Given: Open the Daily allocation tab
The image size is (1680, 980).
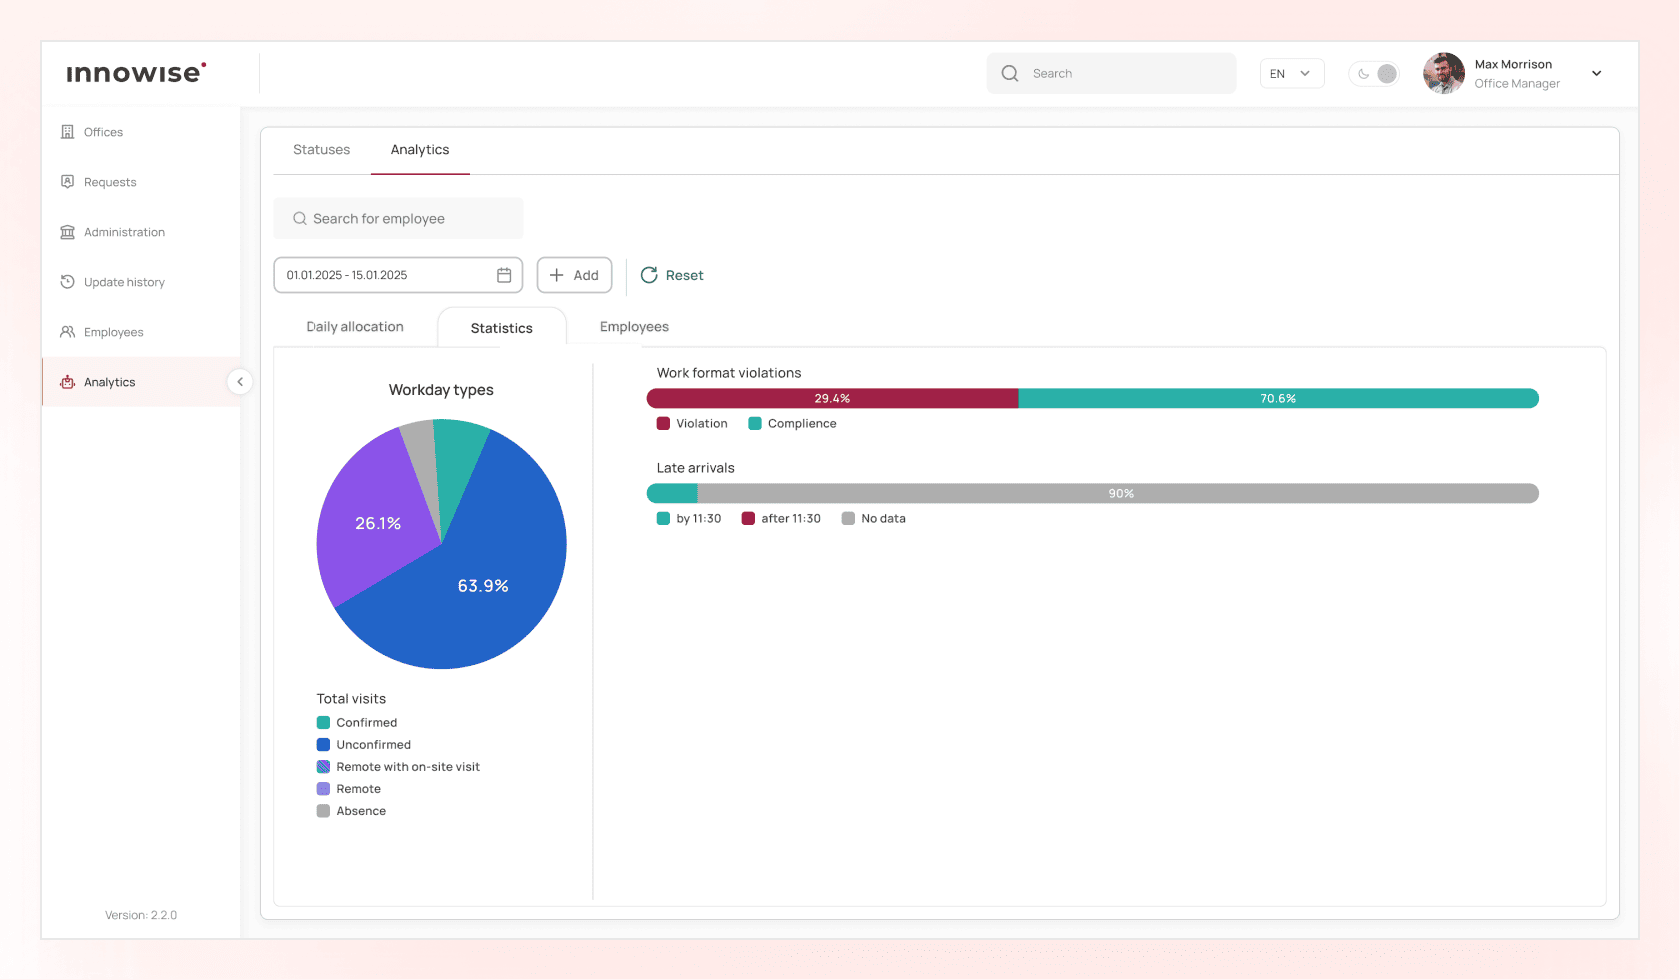Looking at the screenshot, I should [355, 327].
